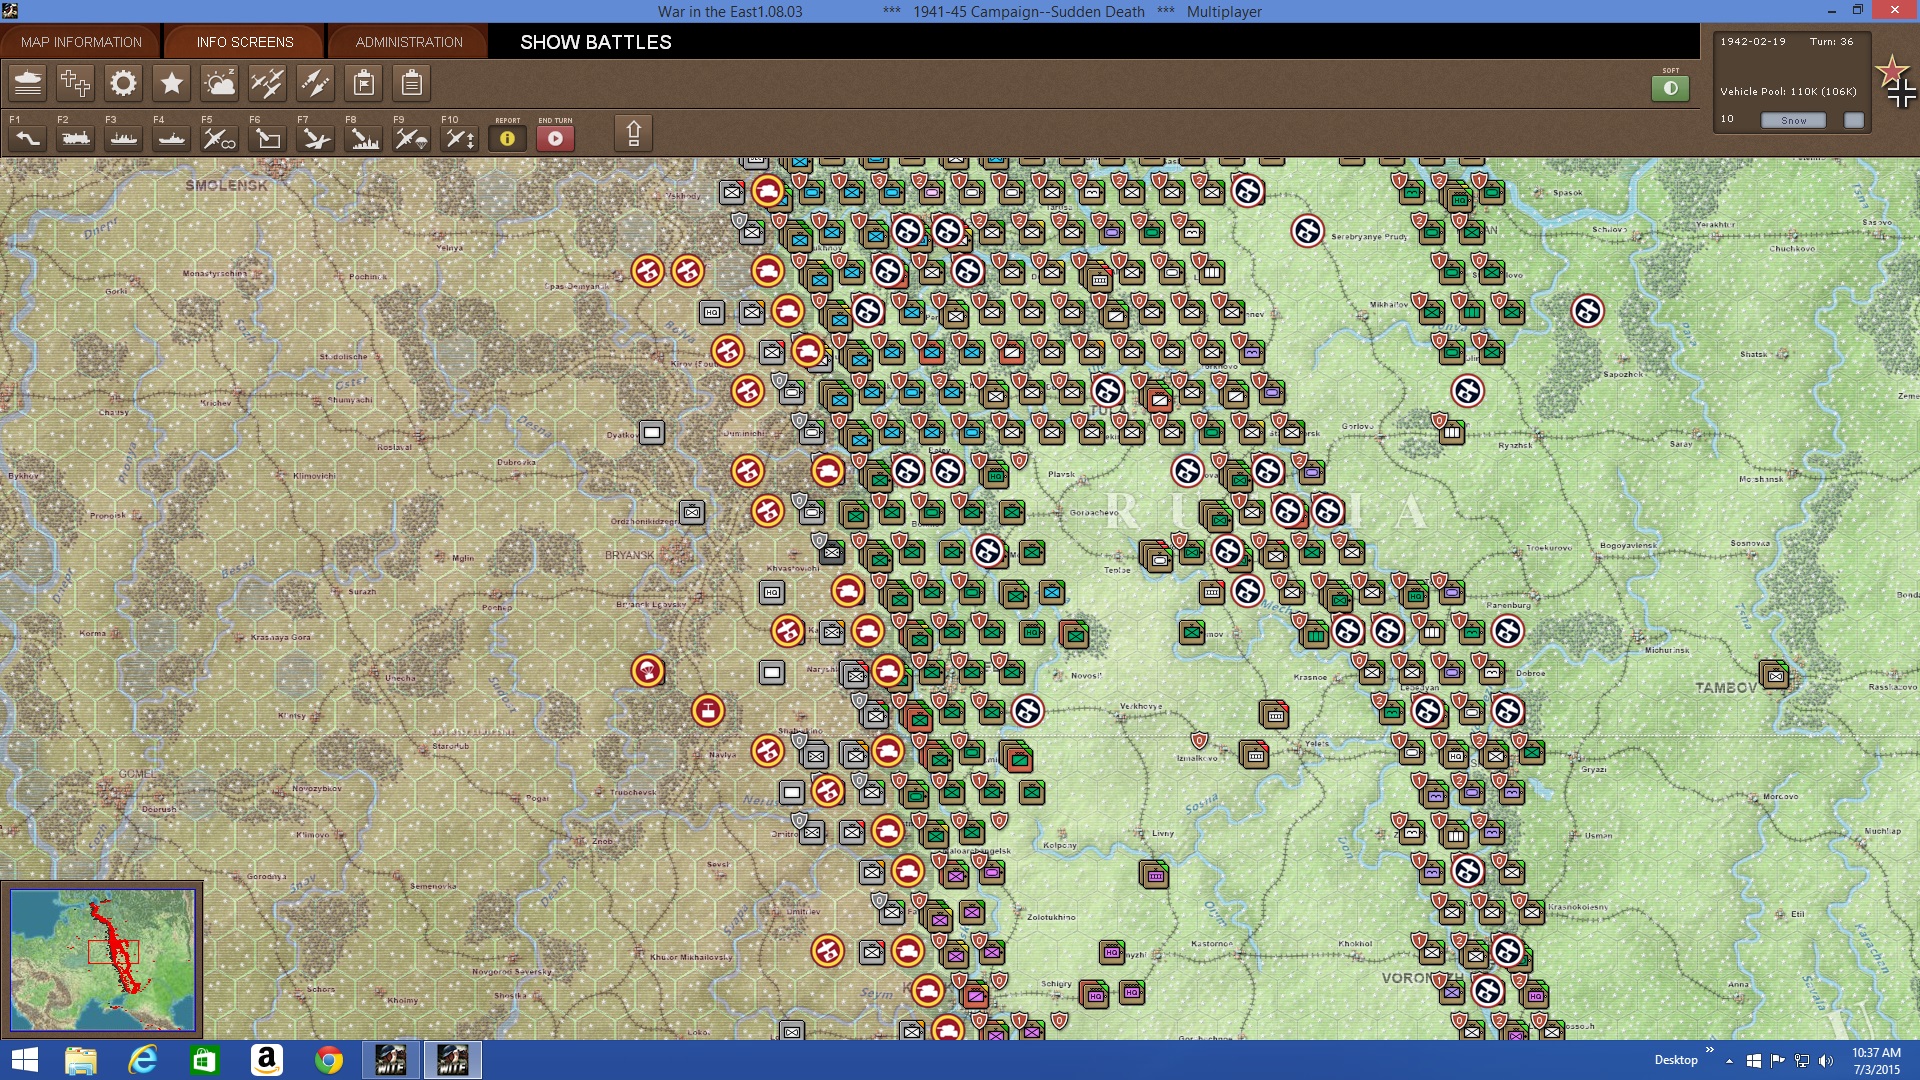Select F6 bomb unit mode icon
Image resolution: width=1920 pixels, height=1080 pixels.
point(268,139)
